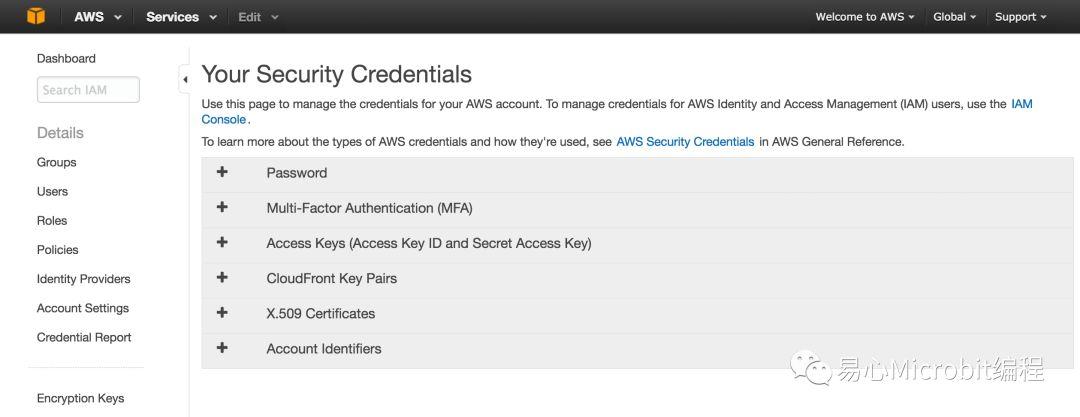This screenshot has height=417, width=1080.
Task: Expand Multi-Factor Authentication (MFA) plus icon
Action: tap(222, 207)
